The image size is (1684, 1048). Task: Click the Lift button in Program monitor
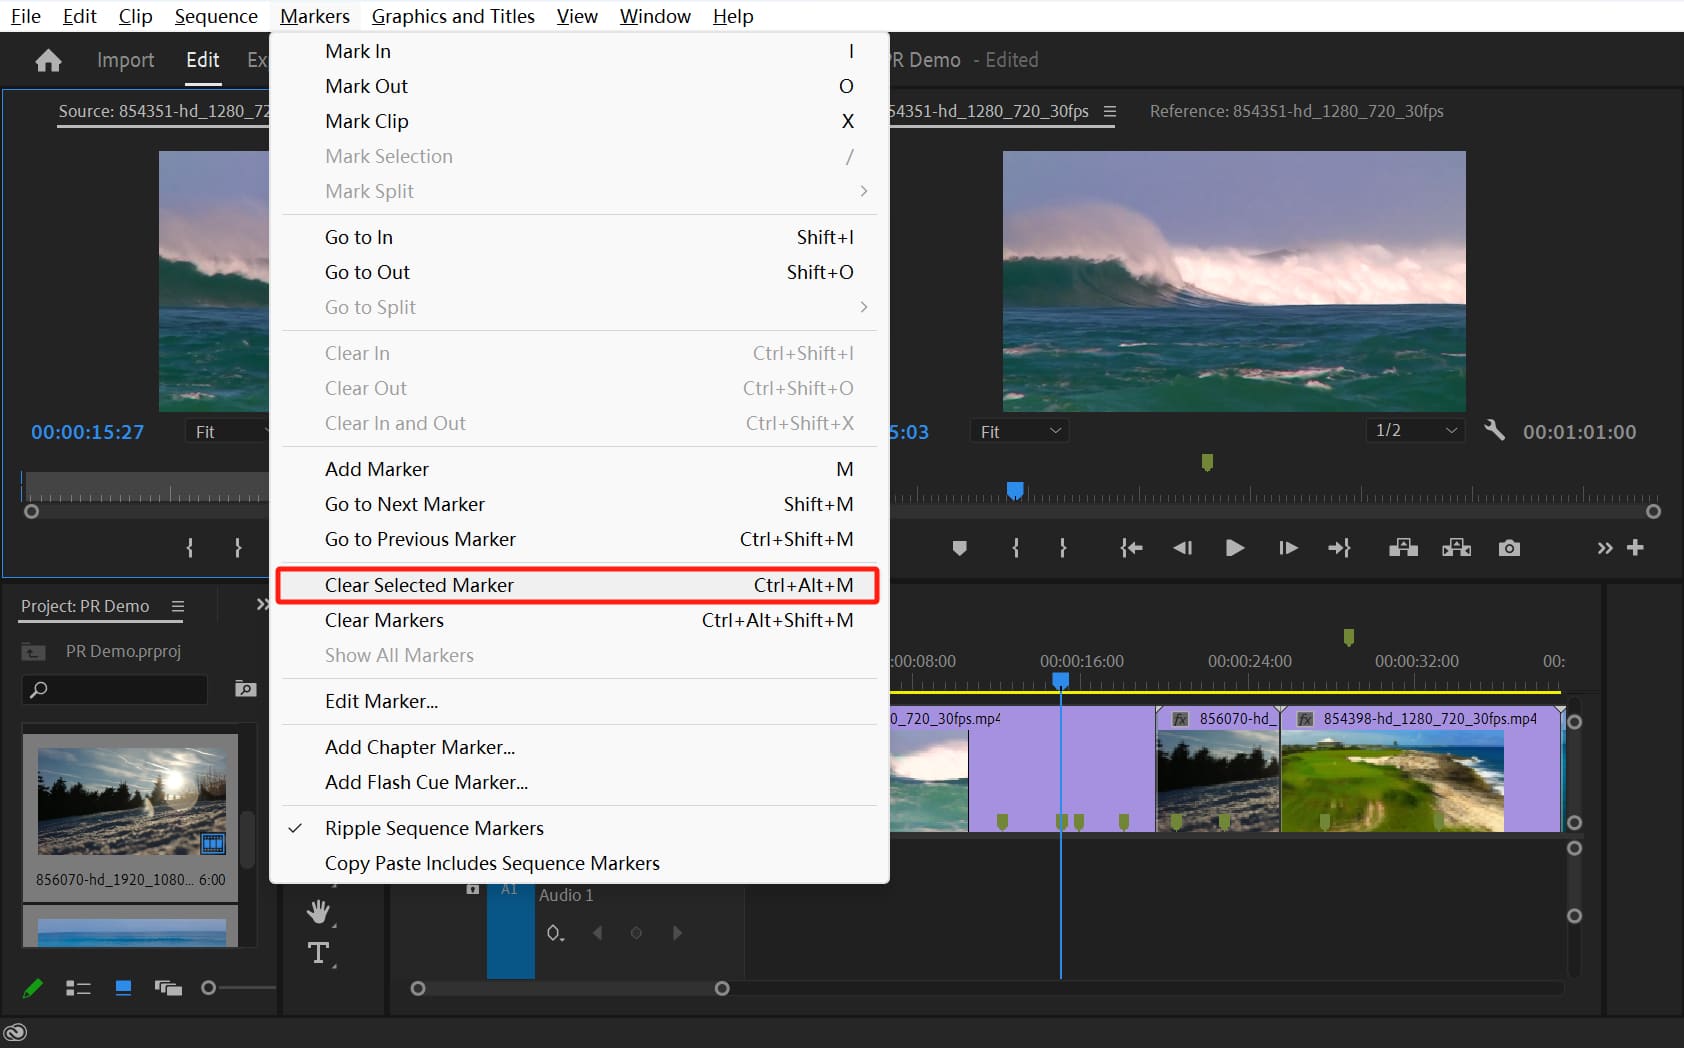1403,548
